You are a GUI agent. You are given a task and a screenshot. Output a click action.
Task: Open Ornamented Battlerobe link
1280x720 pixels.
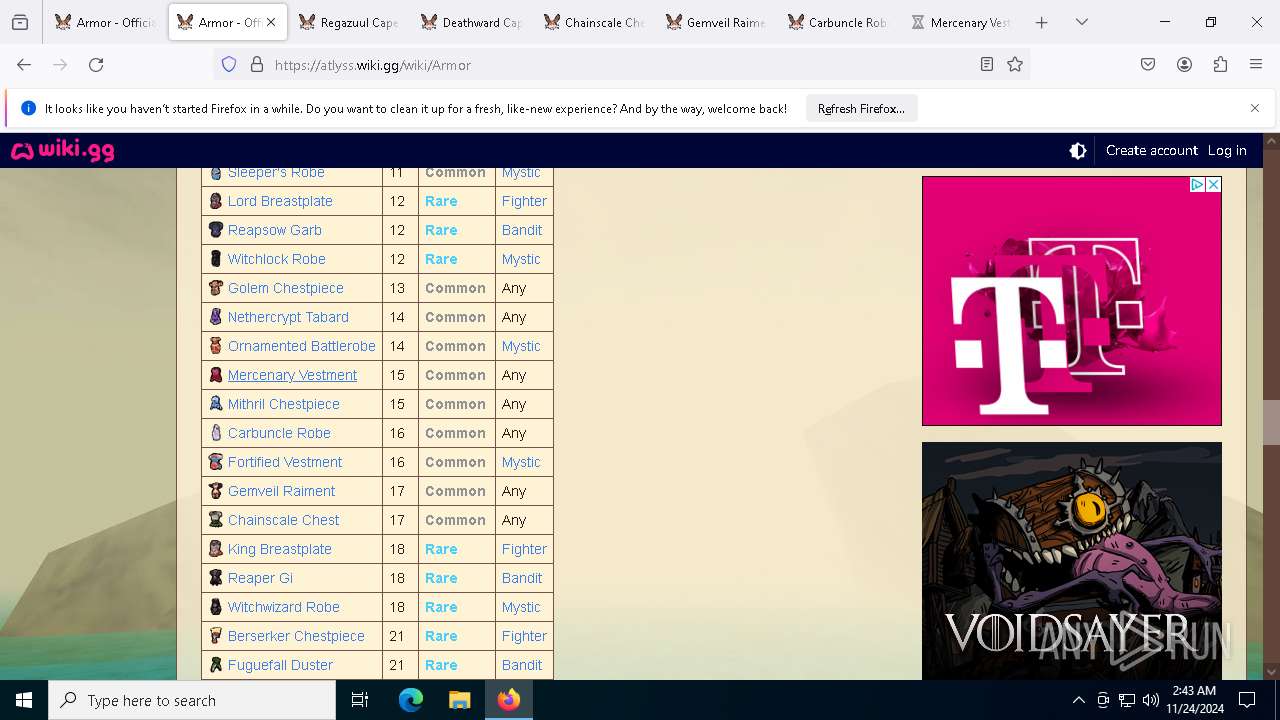click(302, 346)
